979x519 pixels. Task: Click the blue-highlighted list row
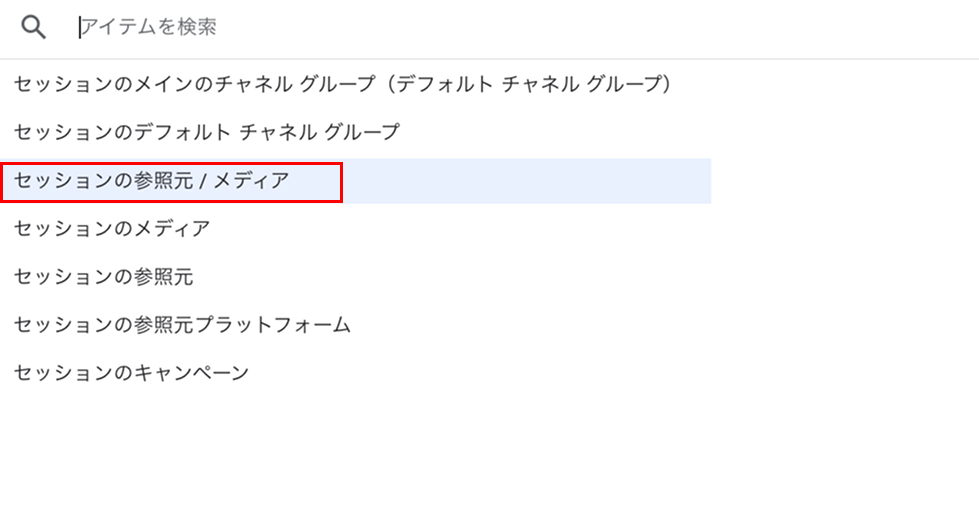point(355,180)
